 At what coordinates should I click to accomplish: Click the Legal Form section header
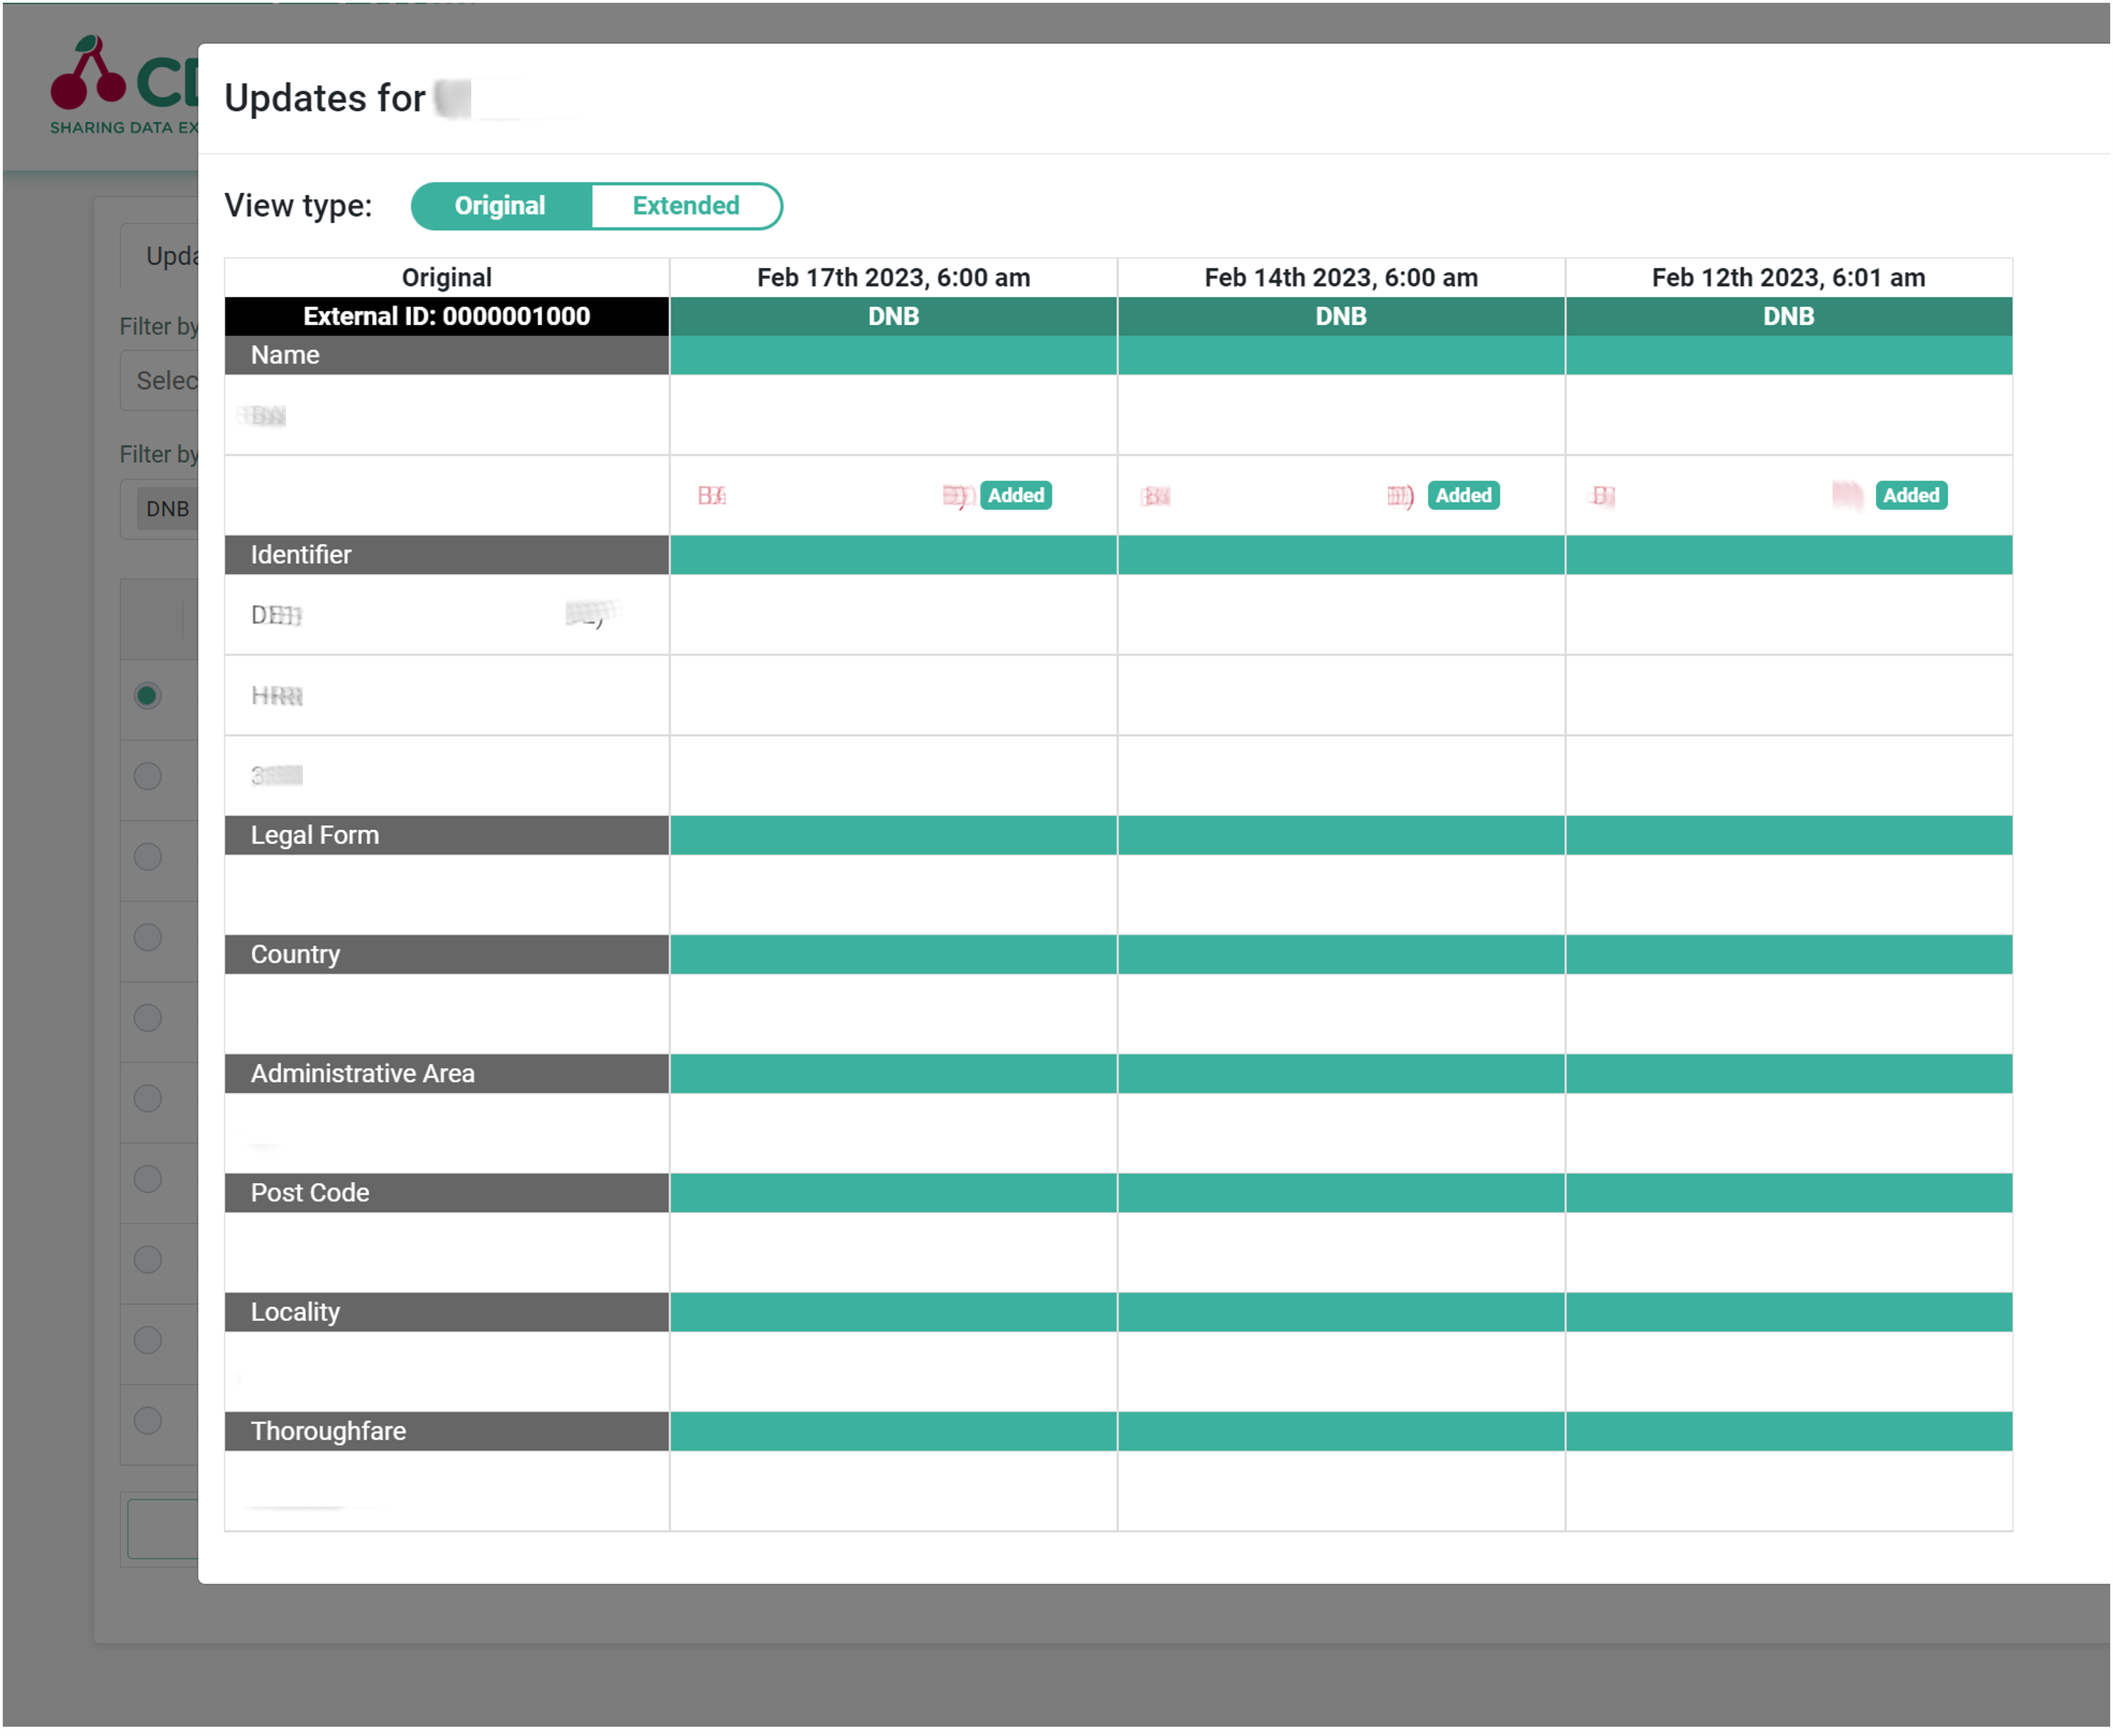point(447,836)
